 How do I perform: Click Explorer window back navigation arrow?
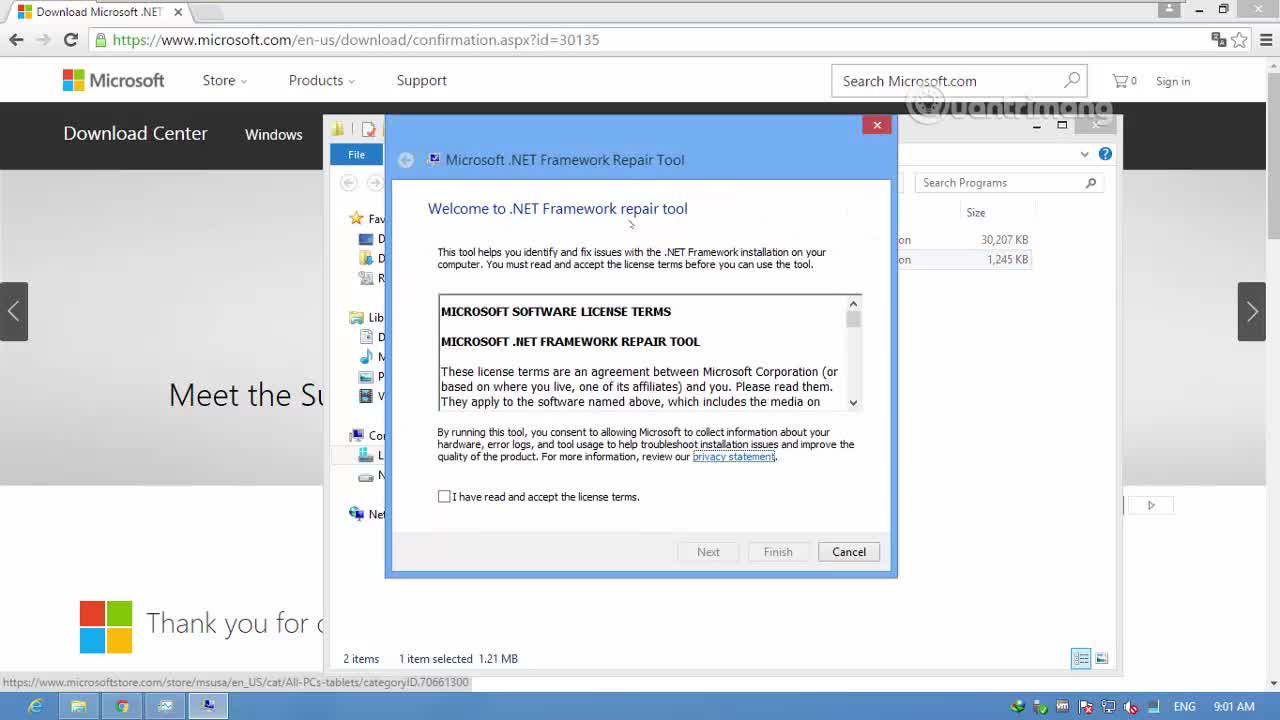[349, 183]
